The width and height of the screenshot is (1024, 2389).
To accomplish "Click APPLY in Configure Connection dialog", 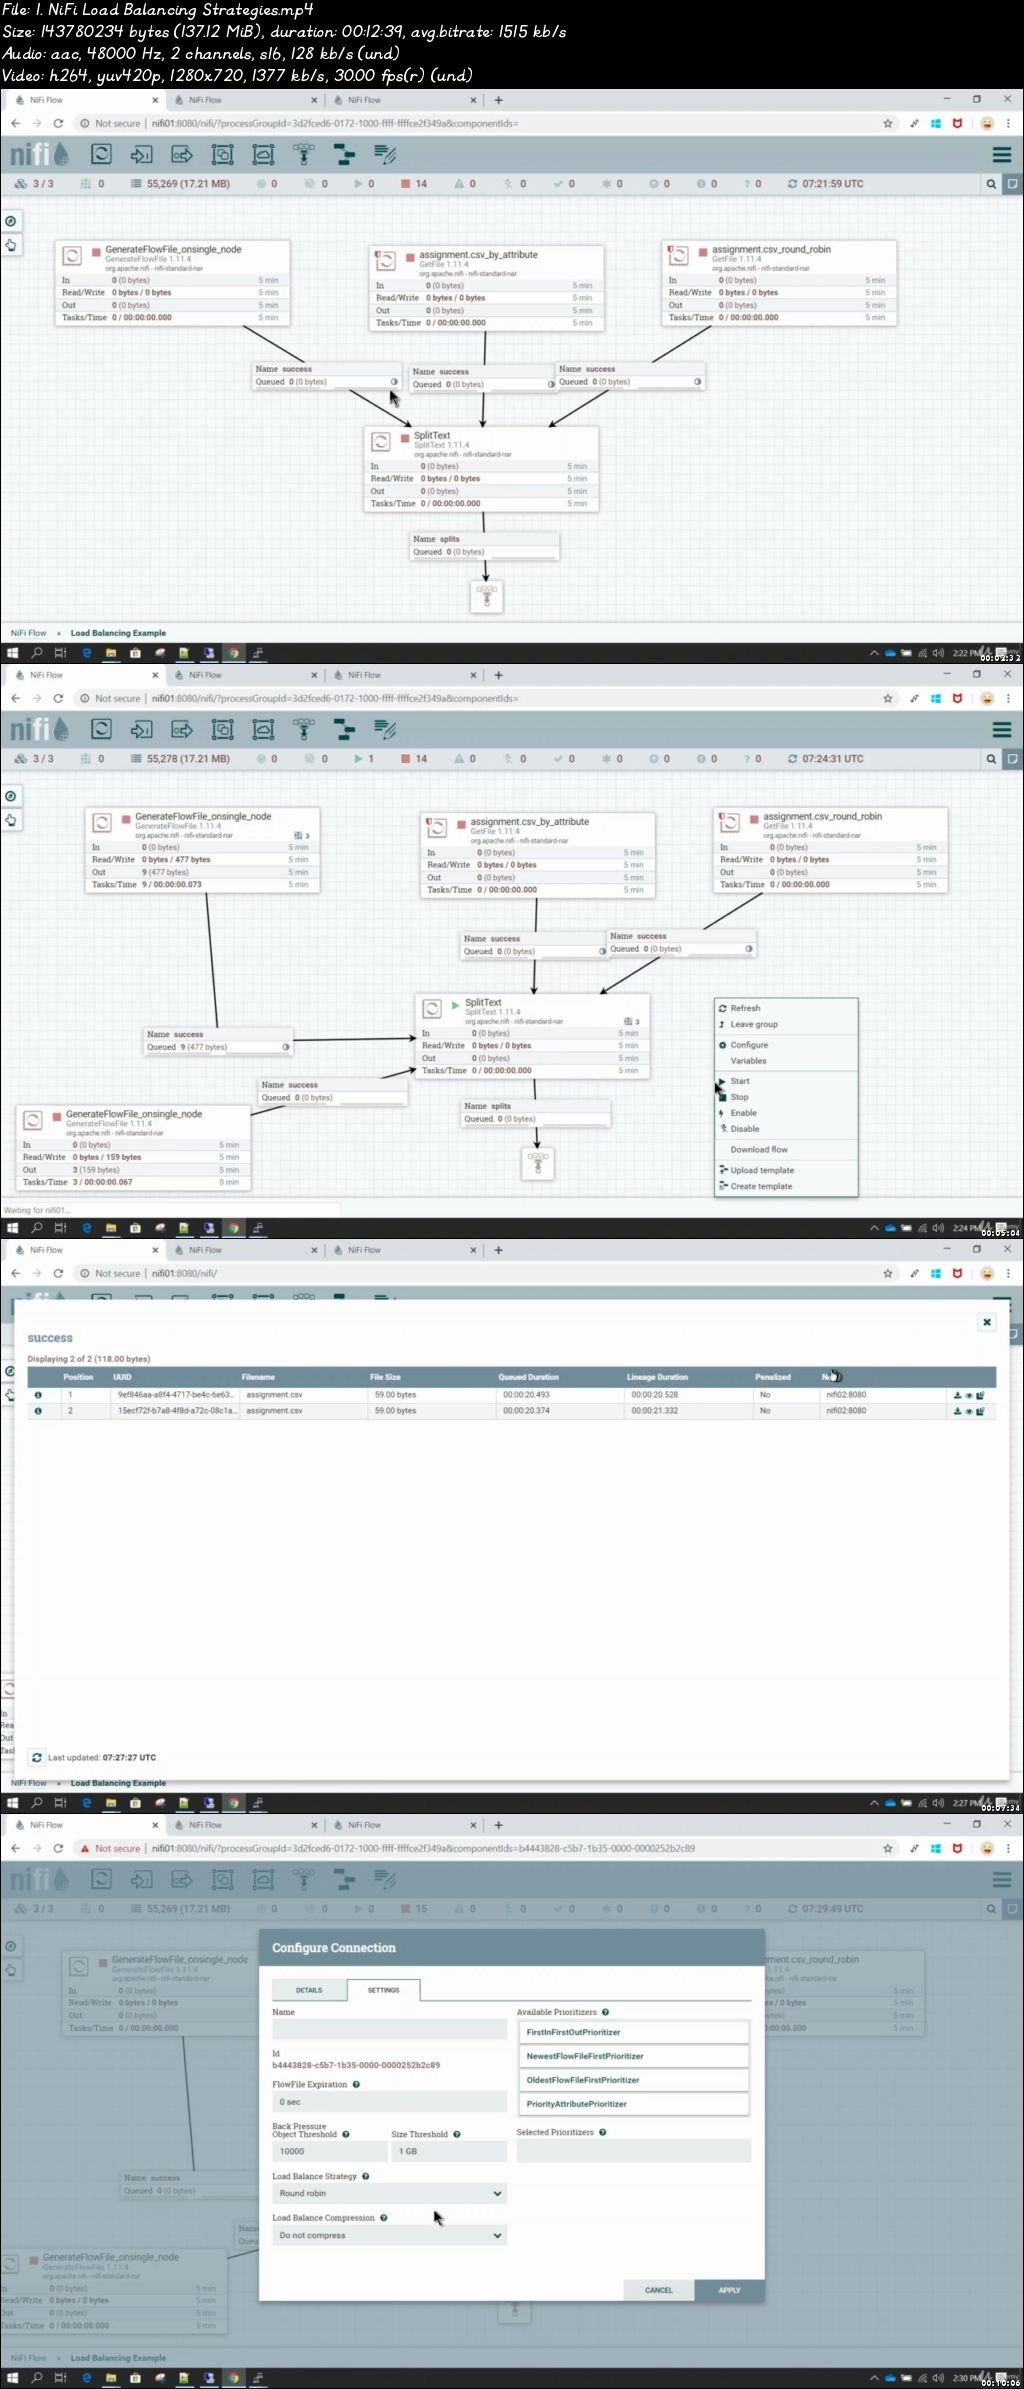I will click(x=730, y=2290).
